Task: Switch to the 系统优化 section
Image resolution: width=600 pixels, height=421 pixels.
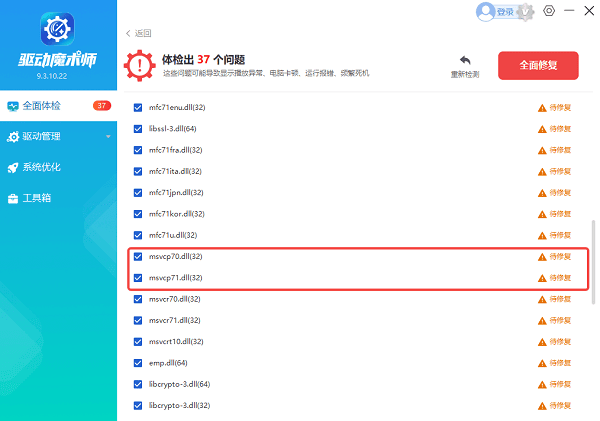Action: pos(59,167)
